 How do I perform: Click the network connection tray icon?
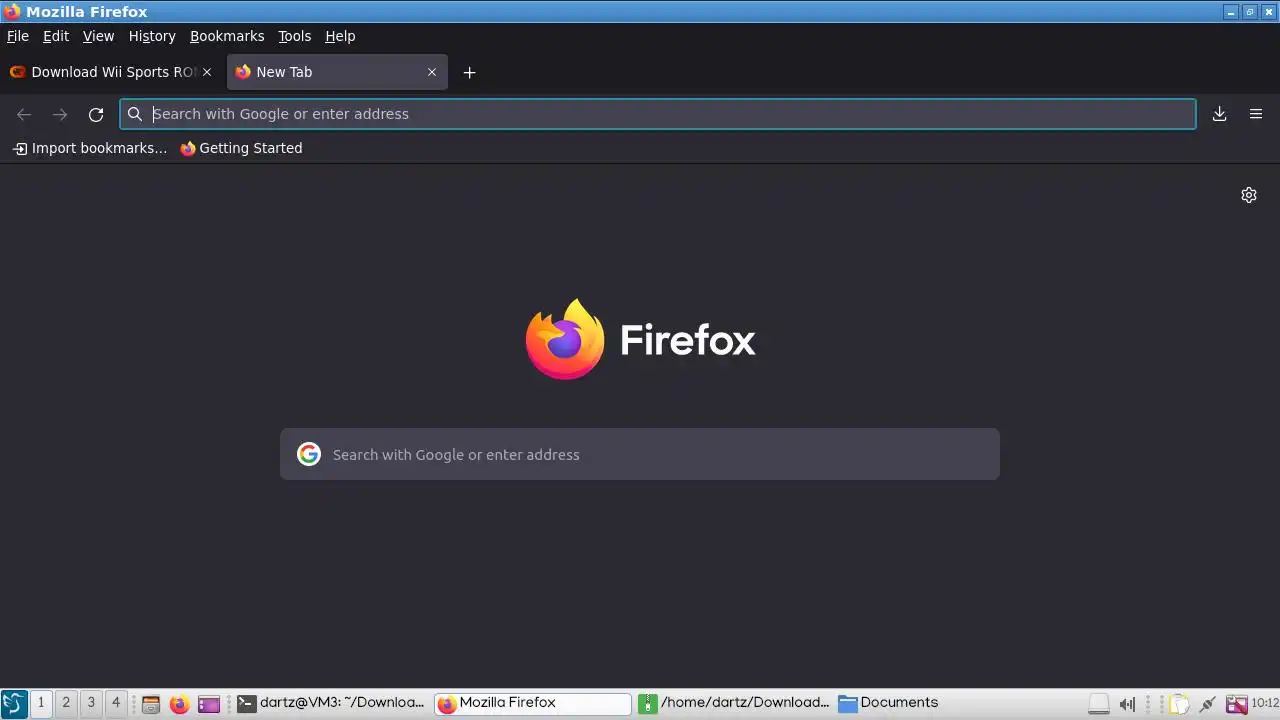1208,704
